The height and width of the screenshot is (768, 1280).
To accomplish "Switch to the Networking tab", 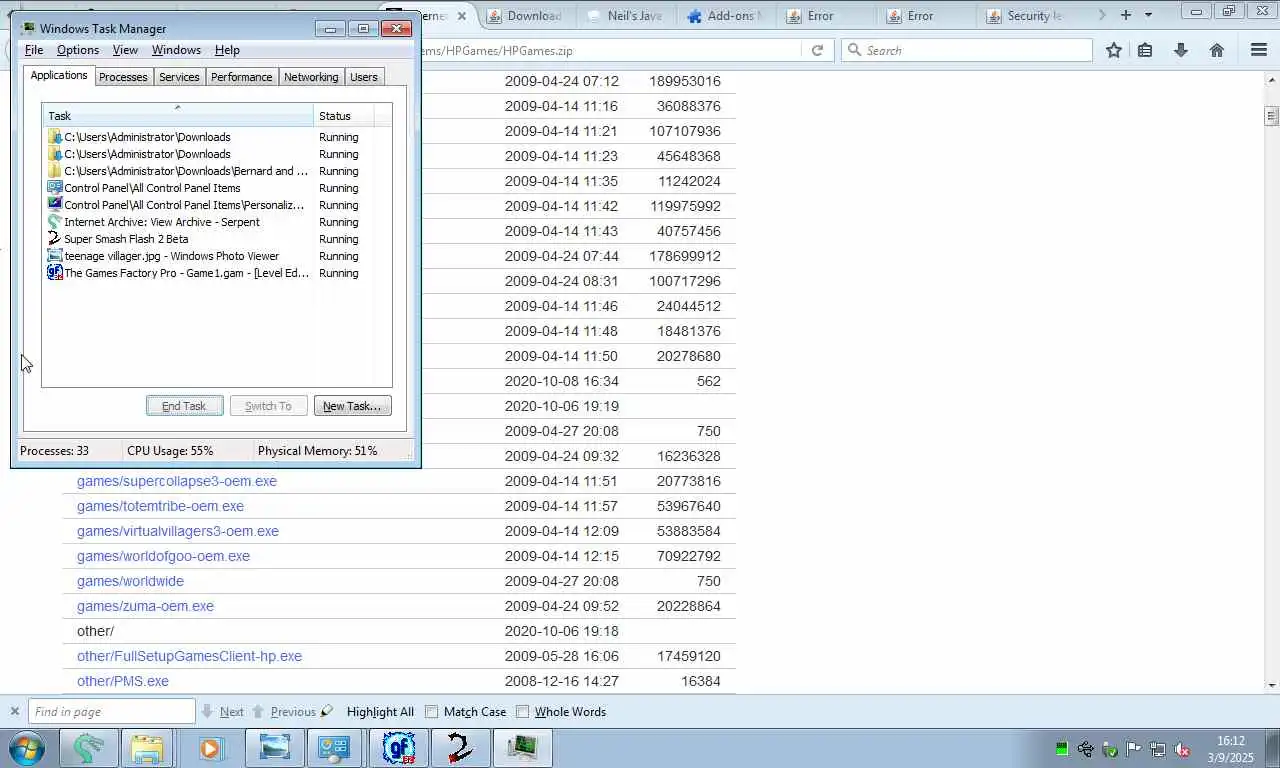I will point(311,77).
